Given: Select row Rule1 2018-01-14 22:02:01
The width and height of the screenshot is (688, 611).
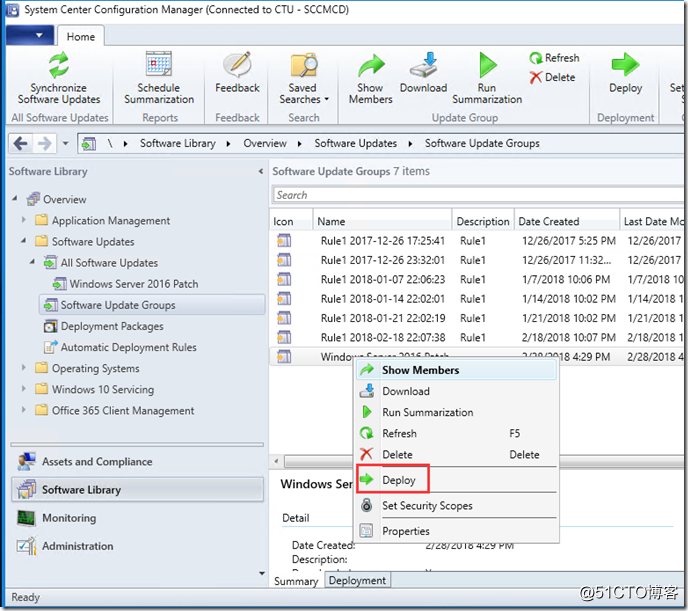Looking at the screenshot, I should pos(477,299).
